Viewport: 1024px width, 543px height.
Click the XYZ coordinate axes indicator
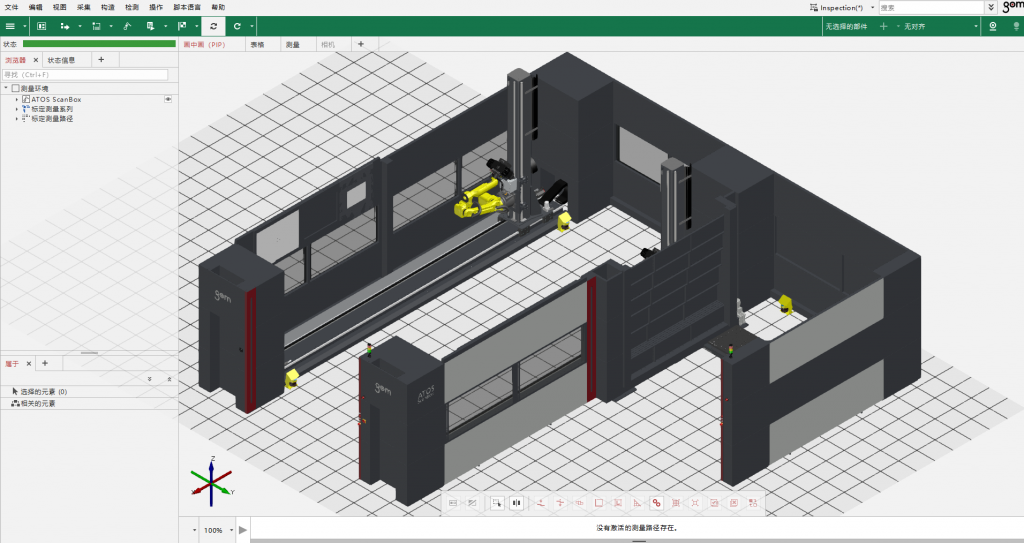pyautogui.click(x=212, y=483)
